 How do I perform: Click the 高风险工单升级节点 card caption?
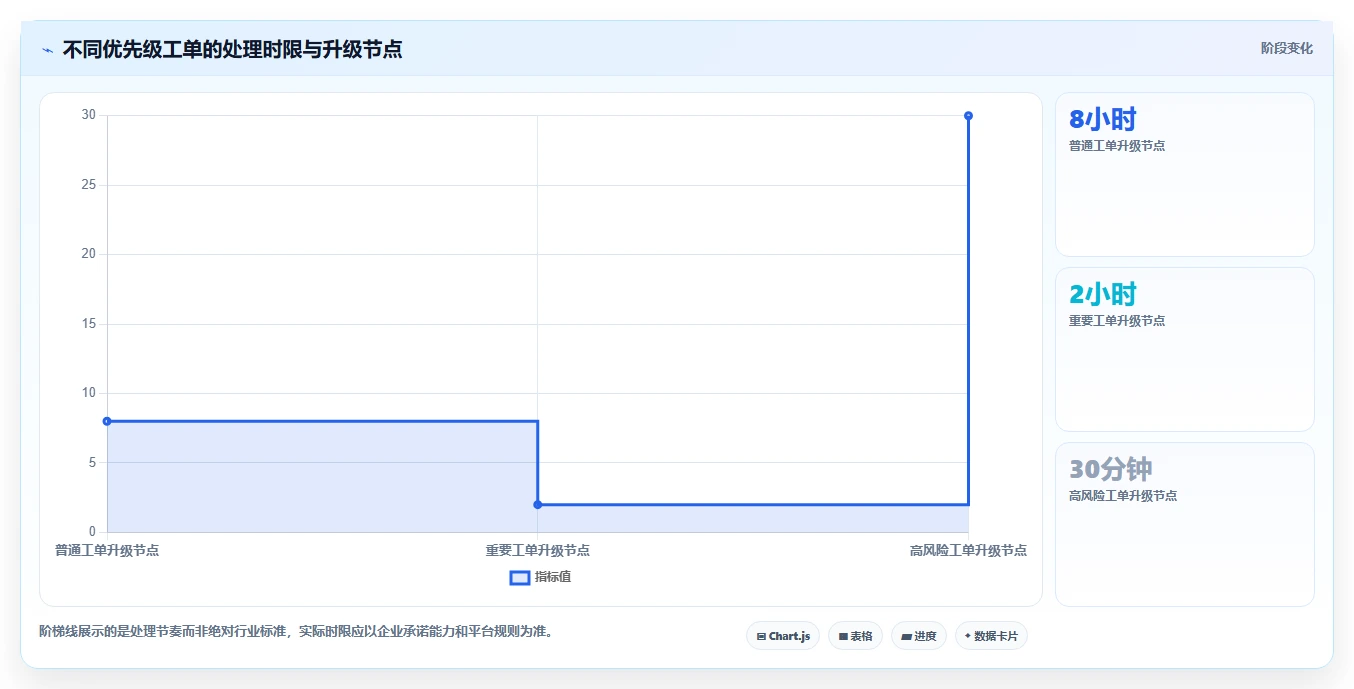point(1123,496)
